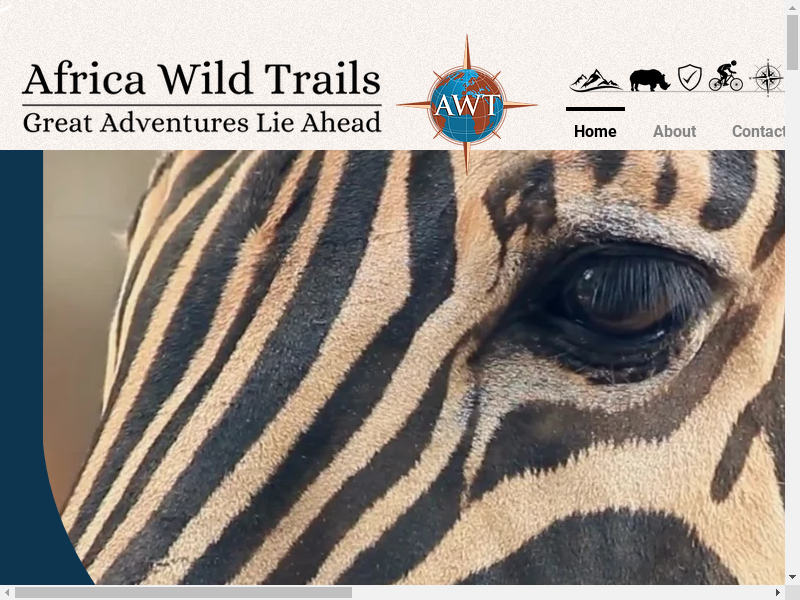Click the vertical scrollbar down arrow

point(792,577)
